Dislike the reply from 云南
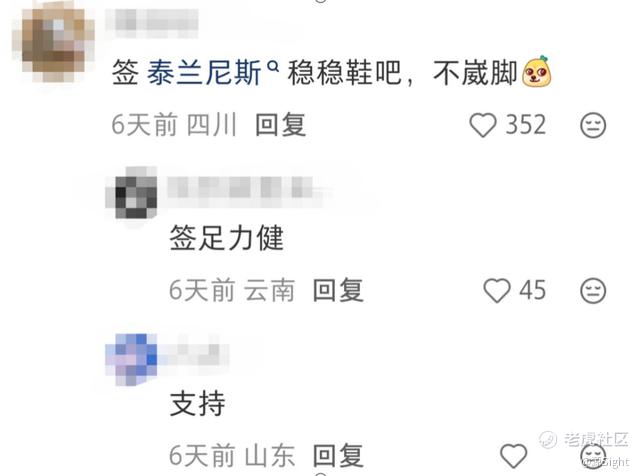This screenshot has width=640, height=476. coord(593,290)
